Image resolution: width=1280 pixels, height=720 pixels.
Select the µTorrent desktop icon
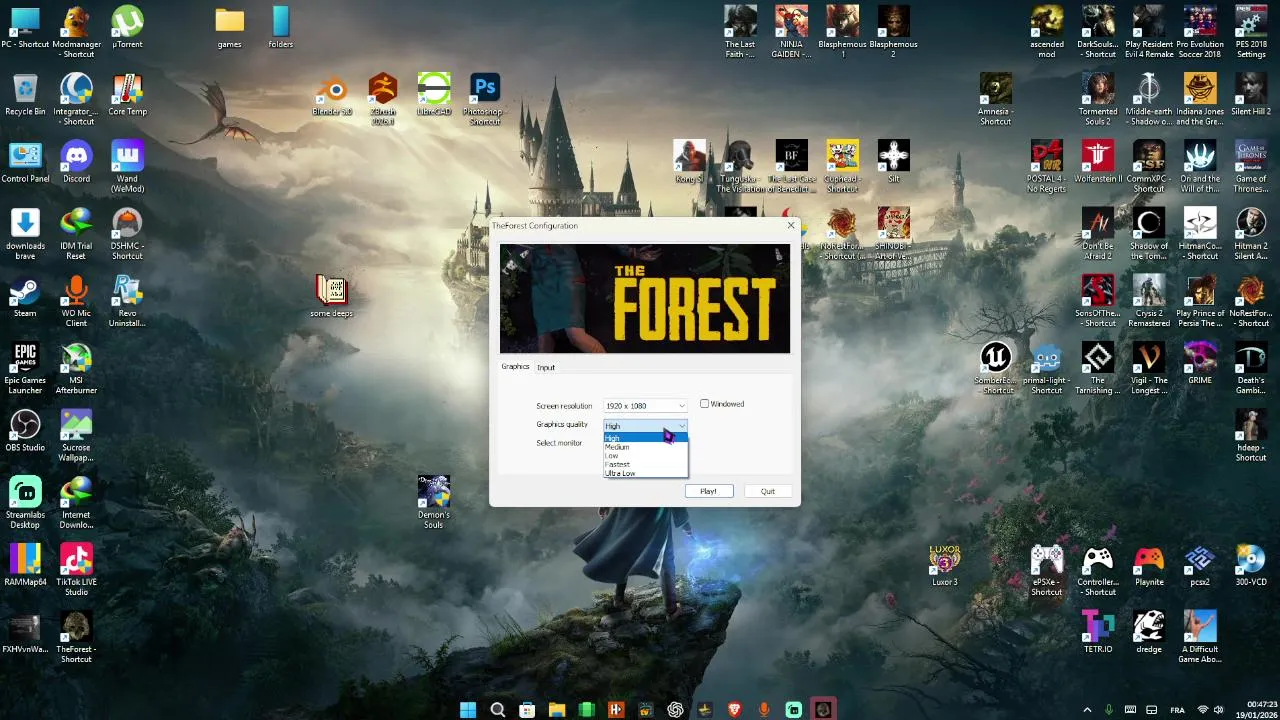(x=127, y=28)
